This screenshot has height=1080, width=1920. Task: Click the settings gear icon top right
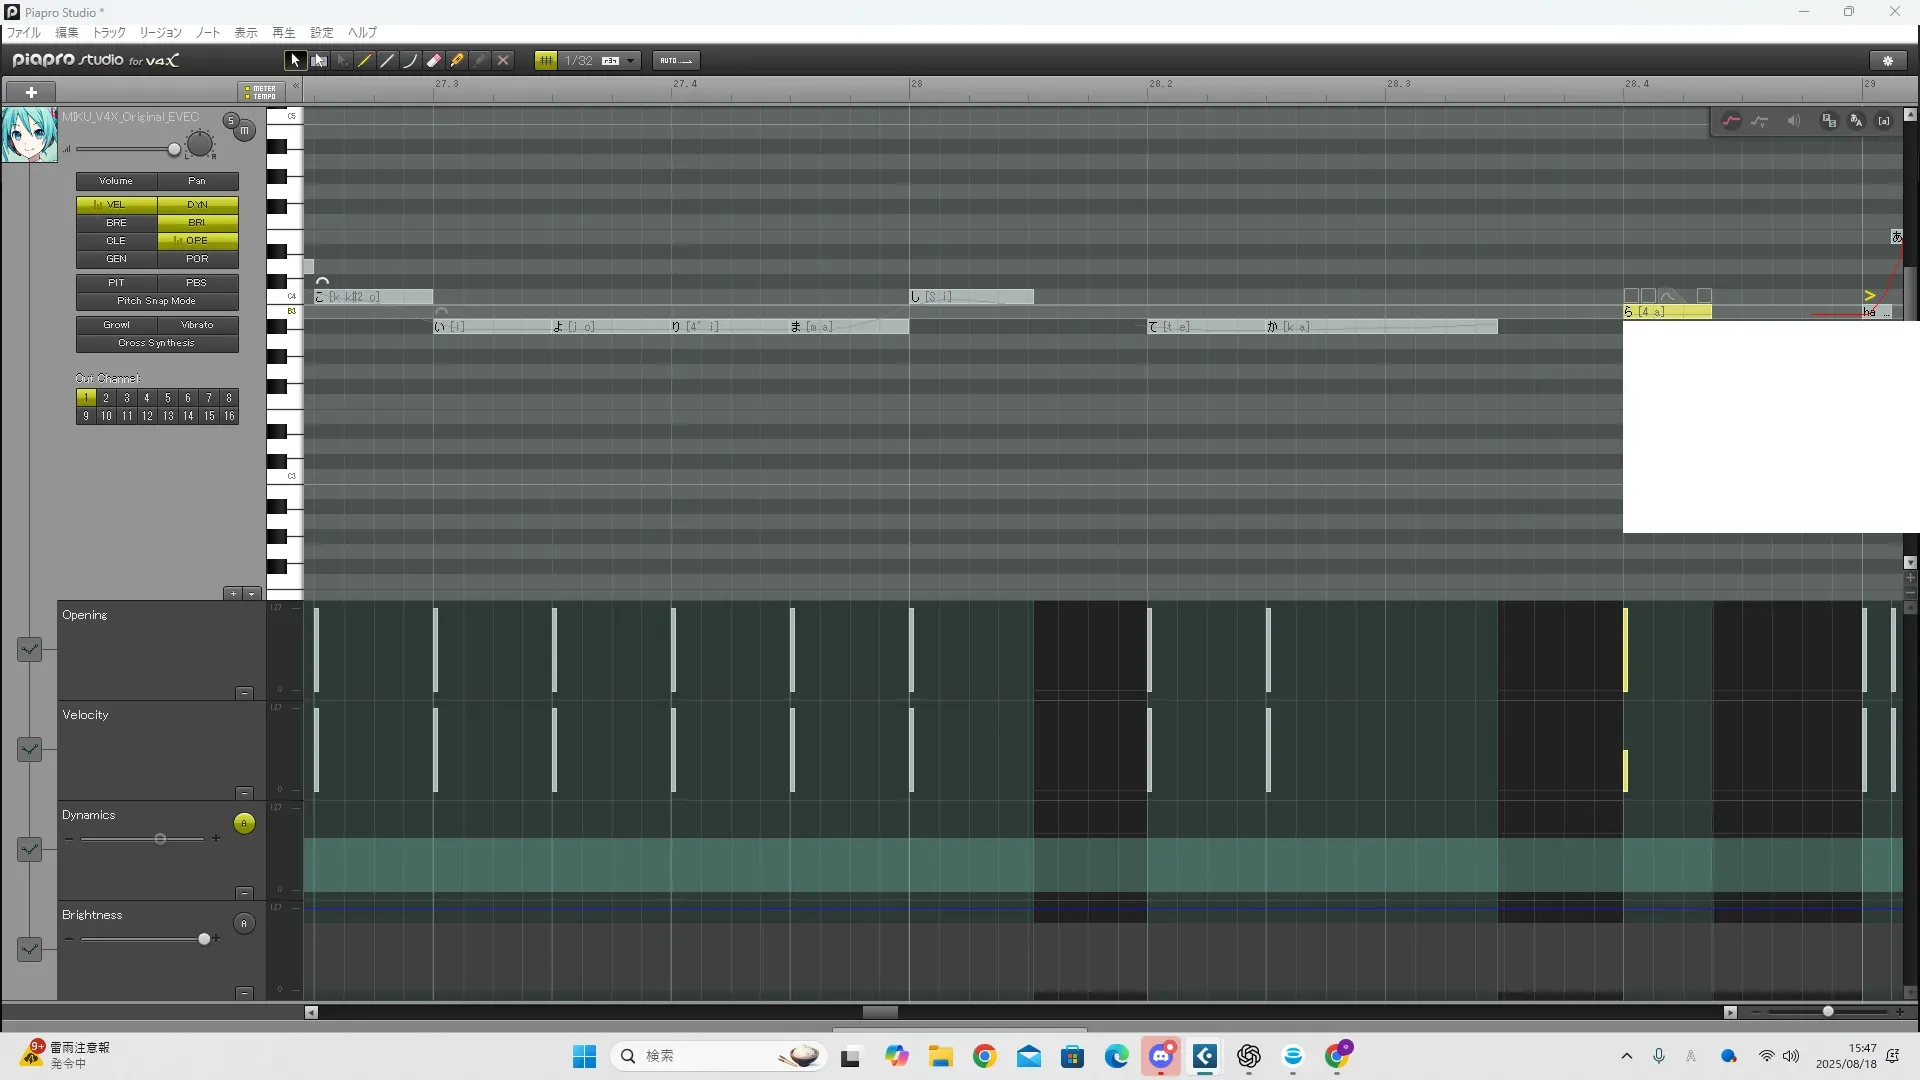coord(1888,61)
